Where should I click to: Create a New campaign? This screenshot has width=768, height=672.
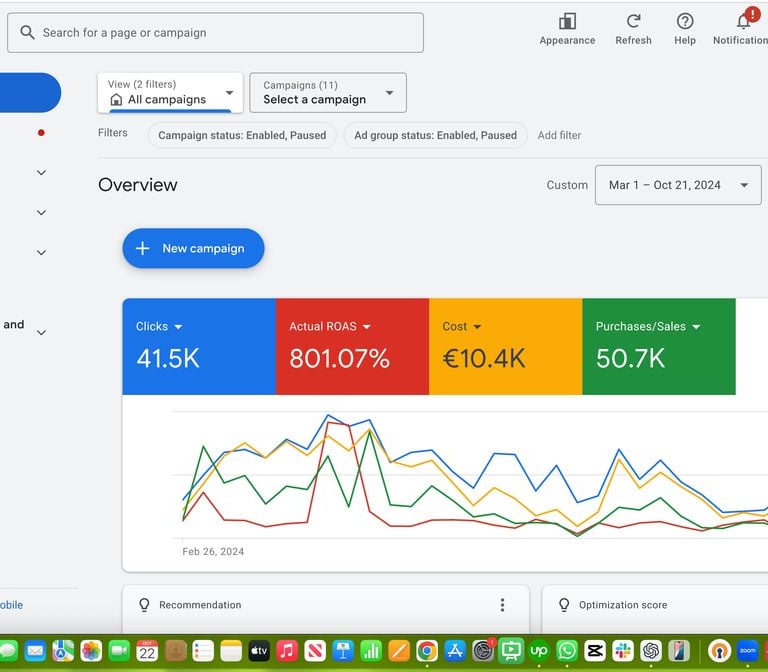click(x=193, y=248)
